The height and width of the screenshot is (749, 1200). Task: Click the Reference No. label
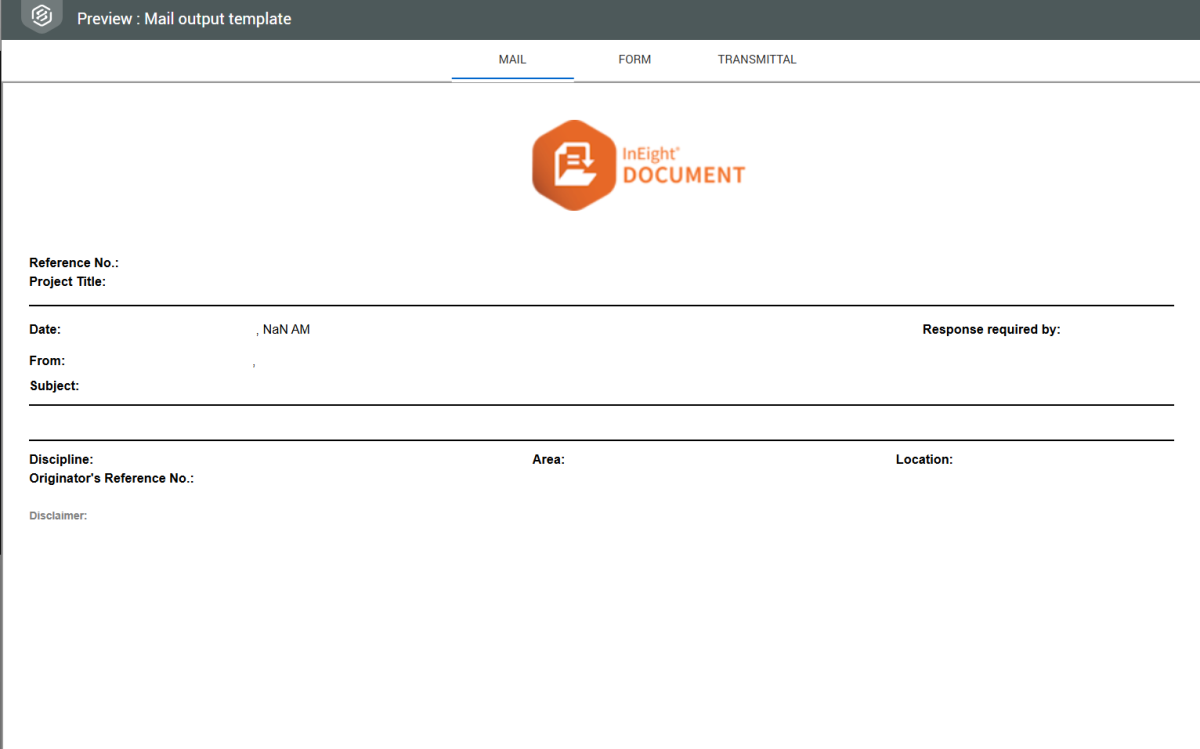[74, 263]
